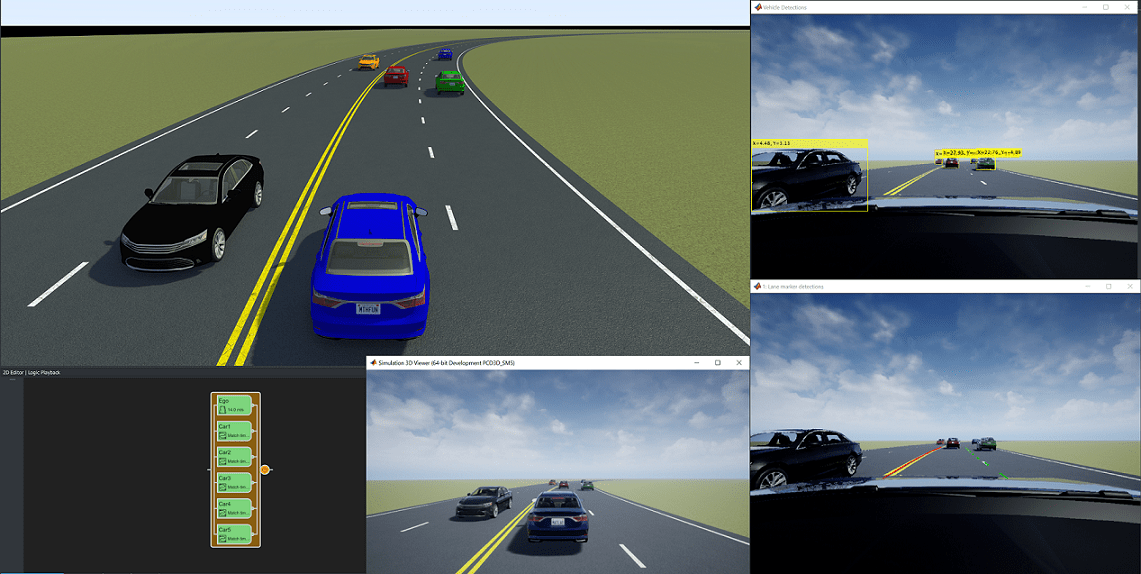
Task: Click the match-dimension icon in the Car3 node
Action: 223,487
